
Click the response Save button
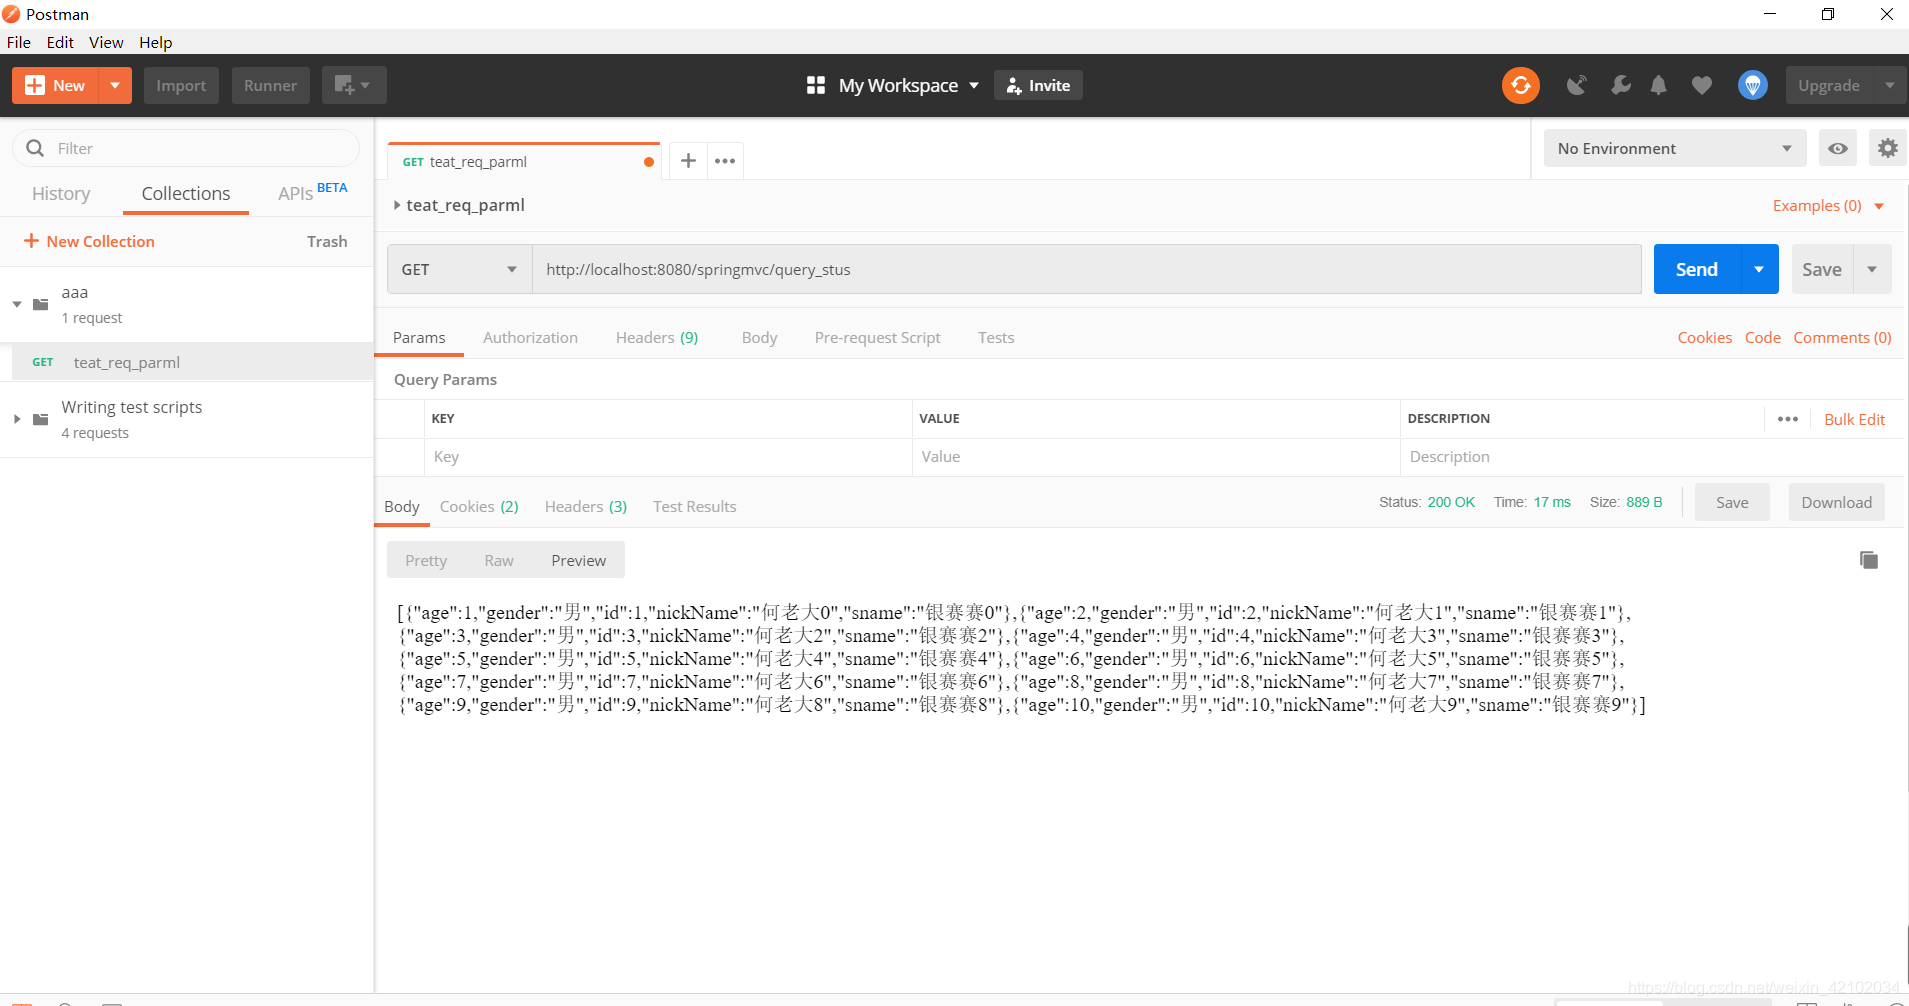click(x=1732, y=502)
